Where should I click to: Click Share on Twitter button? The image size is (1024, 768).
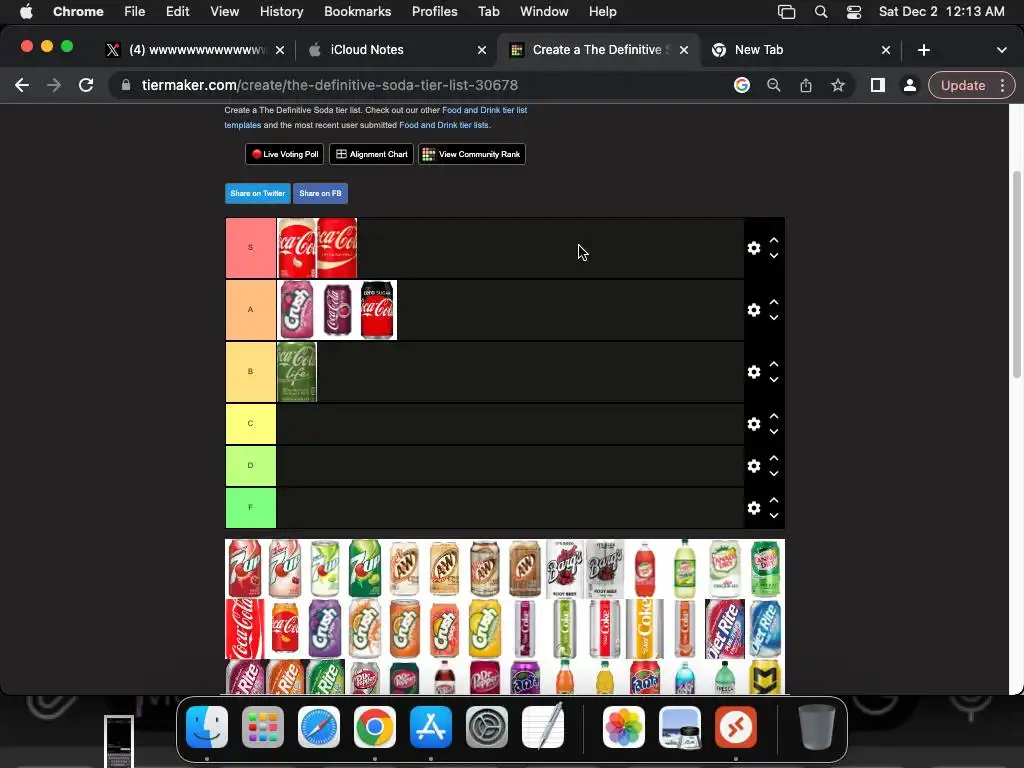click(x=257, y=193)
